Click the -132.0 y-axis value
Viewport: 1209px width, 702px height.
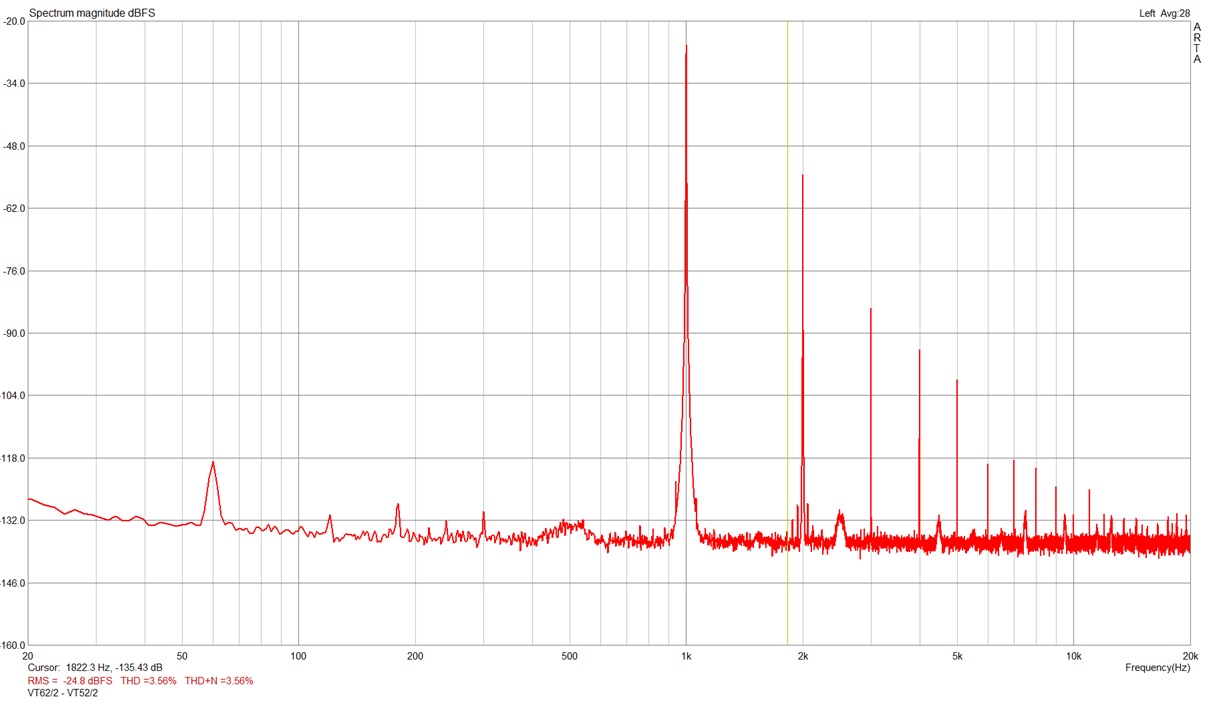13,521
